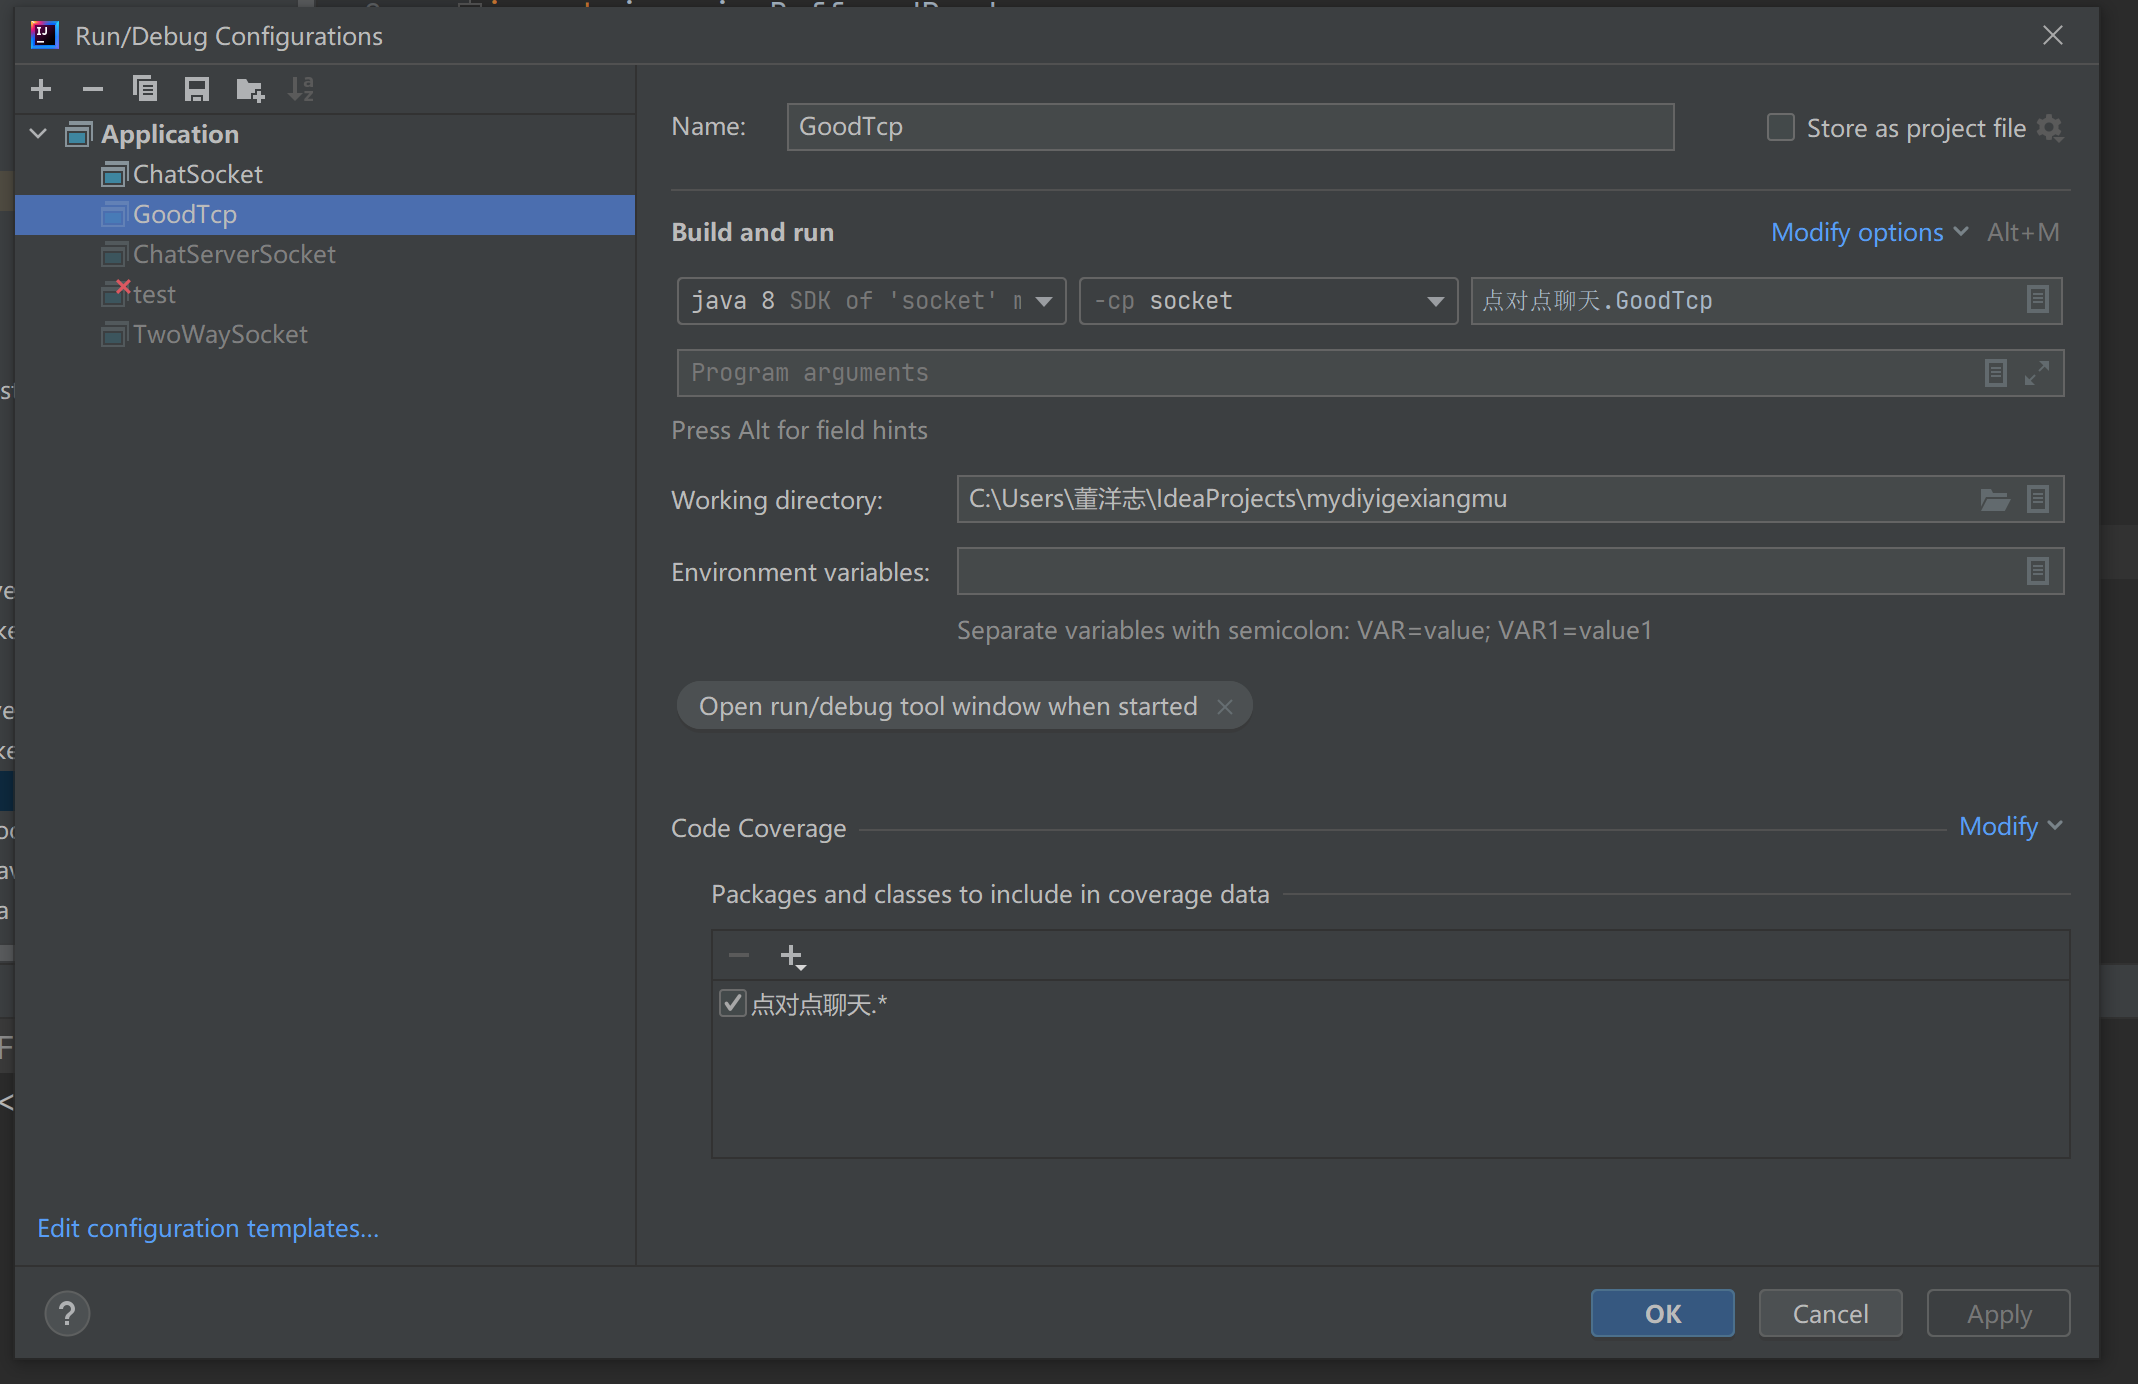Insert macro icon in Working directory field
This screenshot has width=2138, height=1384.
(x=2038, y=499)
